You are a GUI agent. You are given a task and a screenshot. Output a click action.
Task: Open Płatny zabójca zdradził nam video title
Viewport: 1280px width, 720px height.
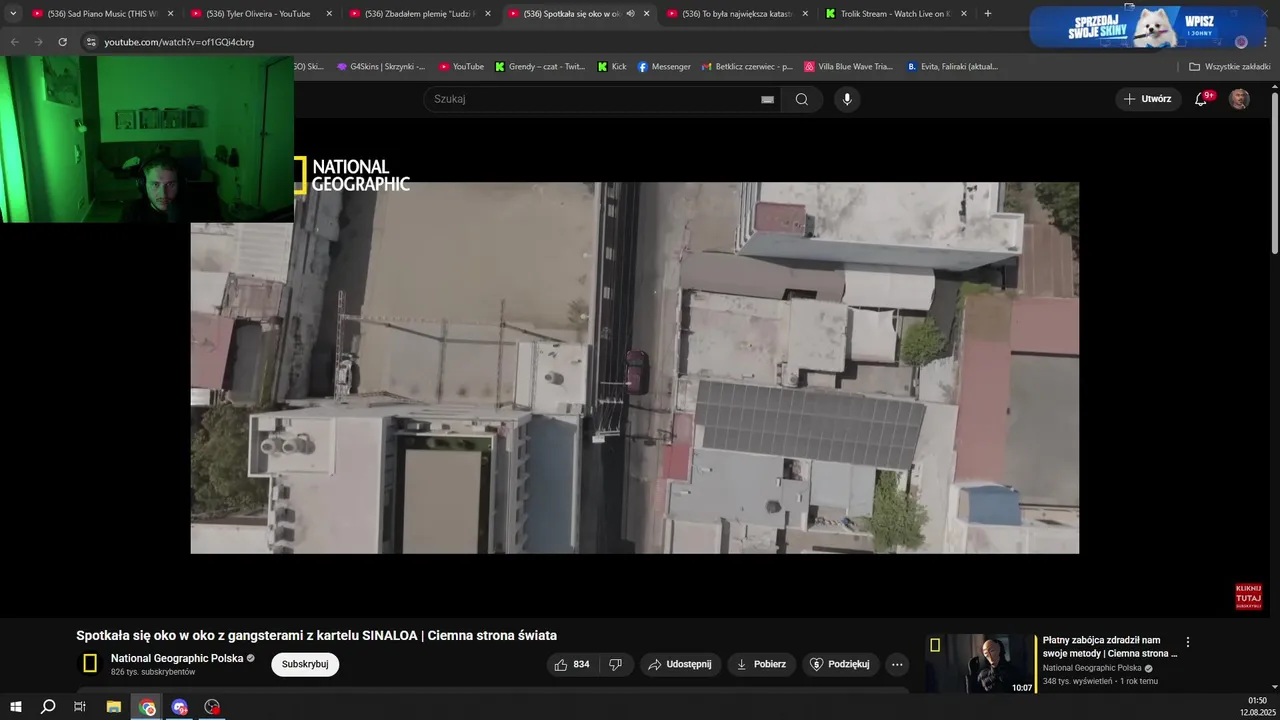[x=1110, y=647]
